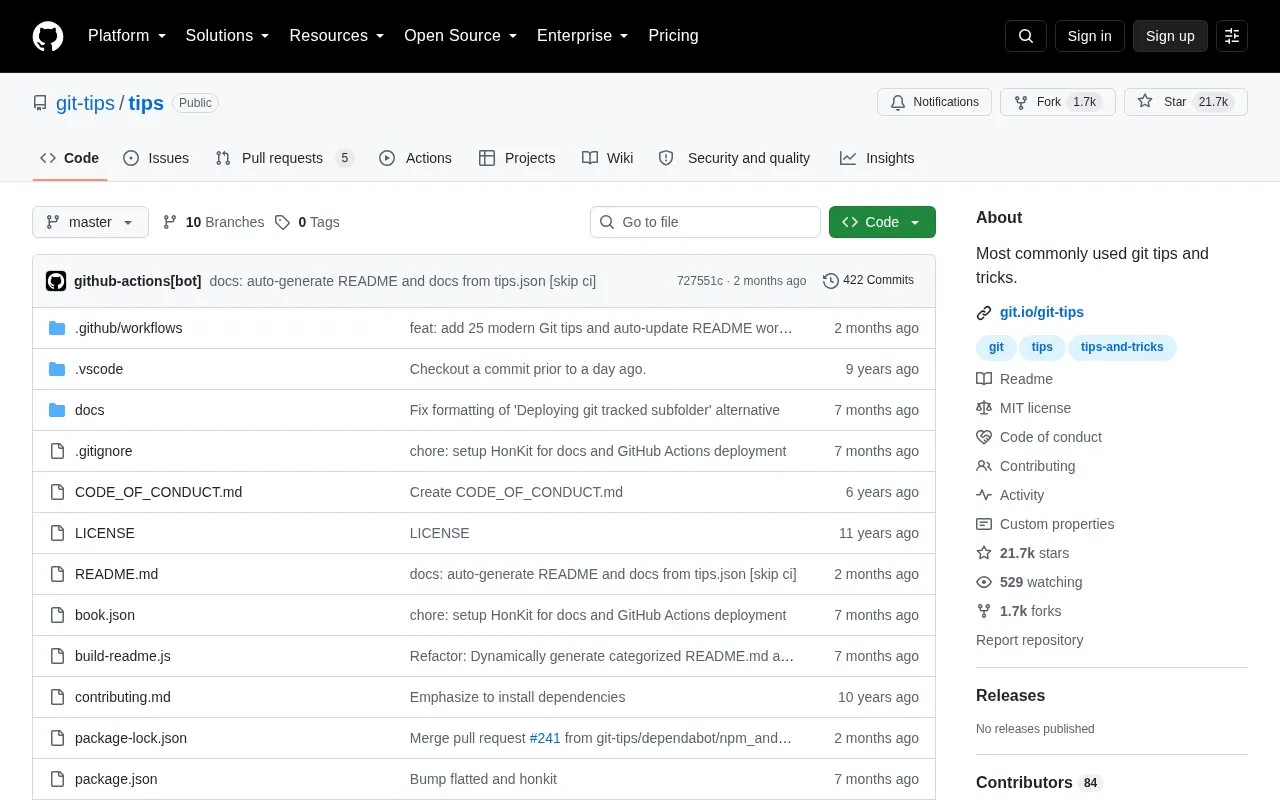Click the Sign in button
This screenshot has width=1280, height=800.
pos(1089,36)
